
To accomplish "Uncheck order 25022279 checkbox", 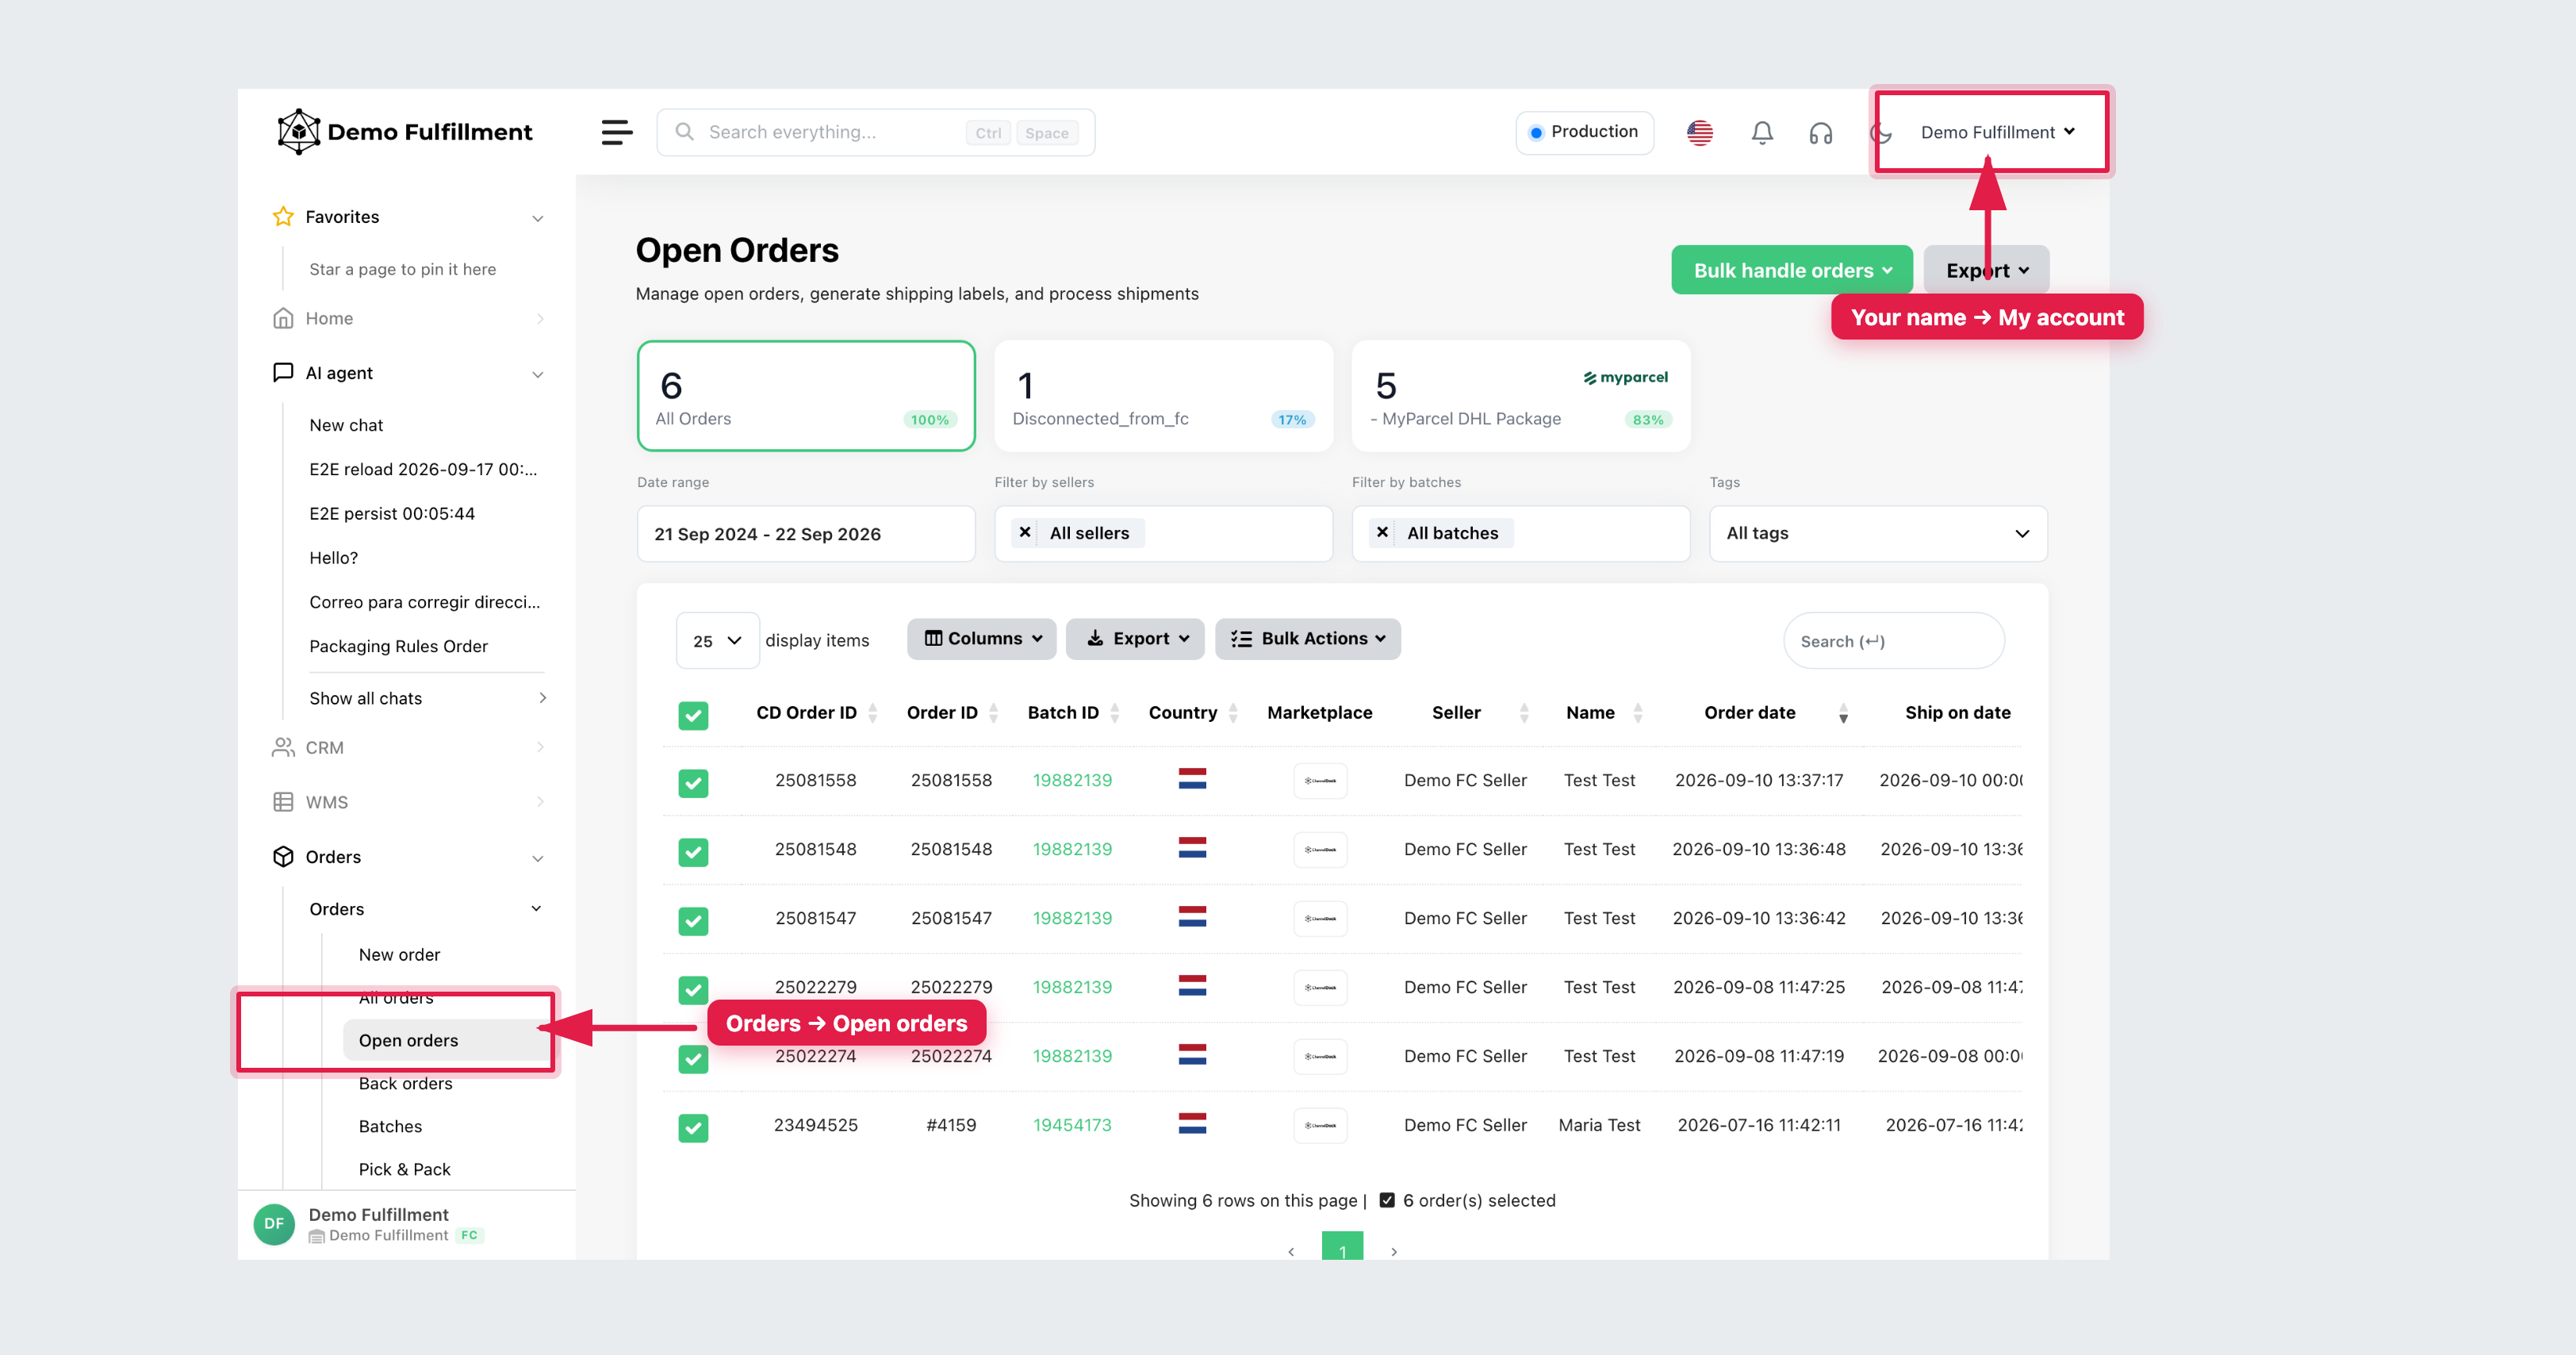I will pos(693,989).
